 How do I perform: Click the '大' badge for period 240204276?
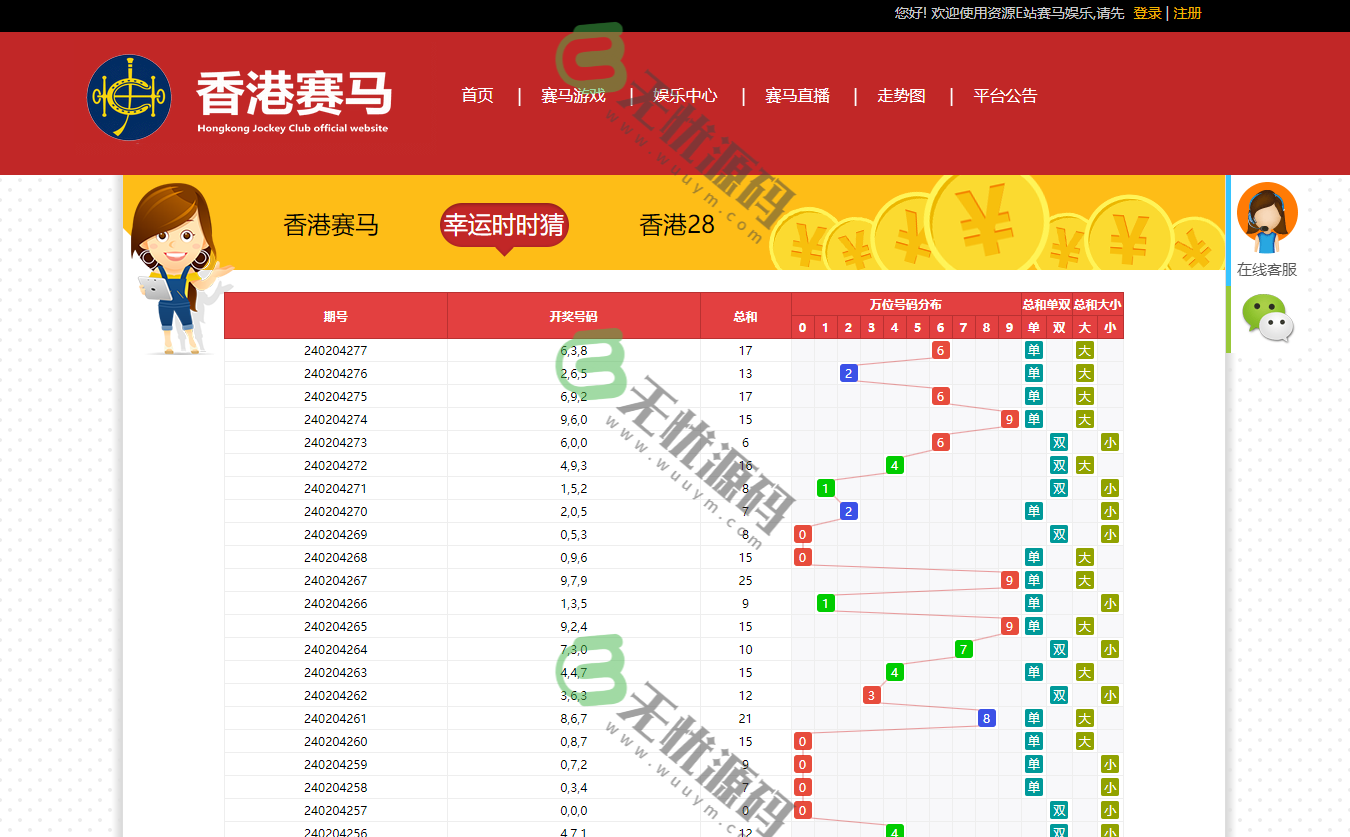point(1084,373)
